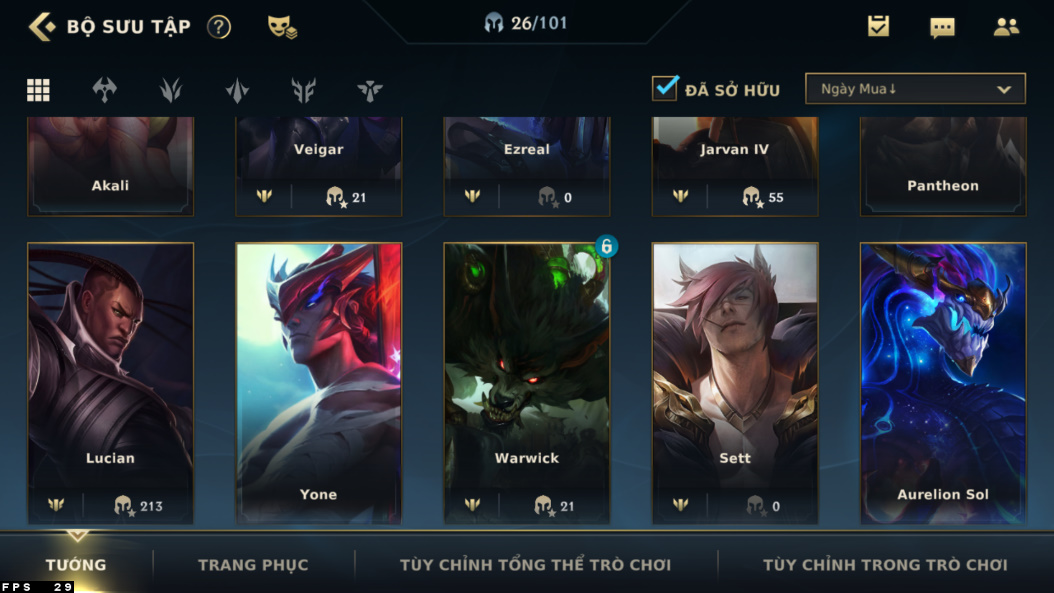1054x593 pixels.
Task: Expand the Ngày Mua sort dropdown
Action: click(915, 89)
